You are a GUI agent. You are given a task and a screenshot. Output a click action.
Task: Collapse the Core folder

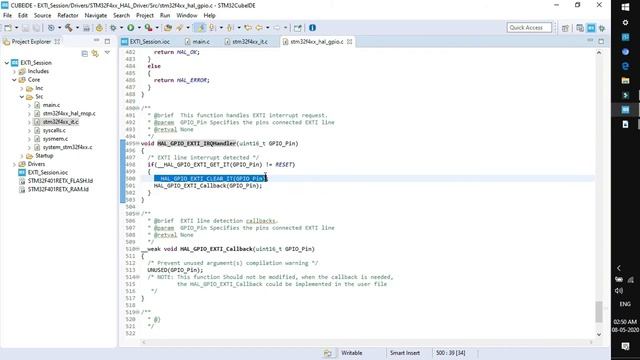coord(14,80)
